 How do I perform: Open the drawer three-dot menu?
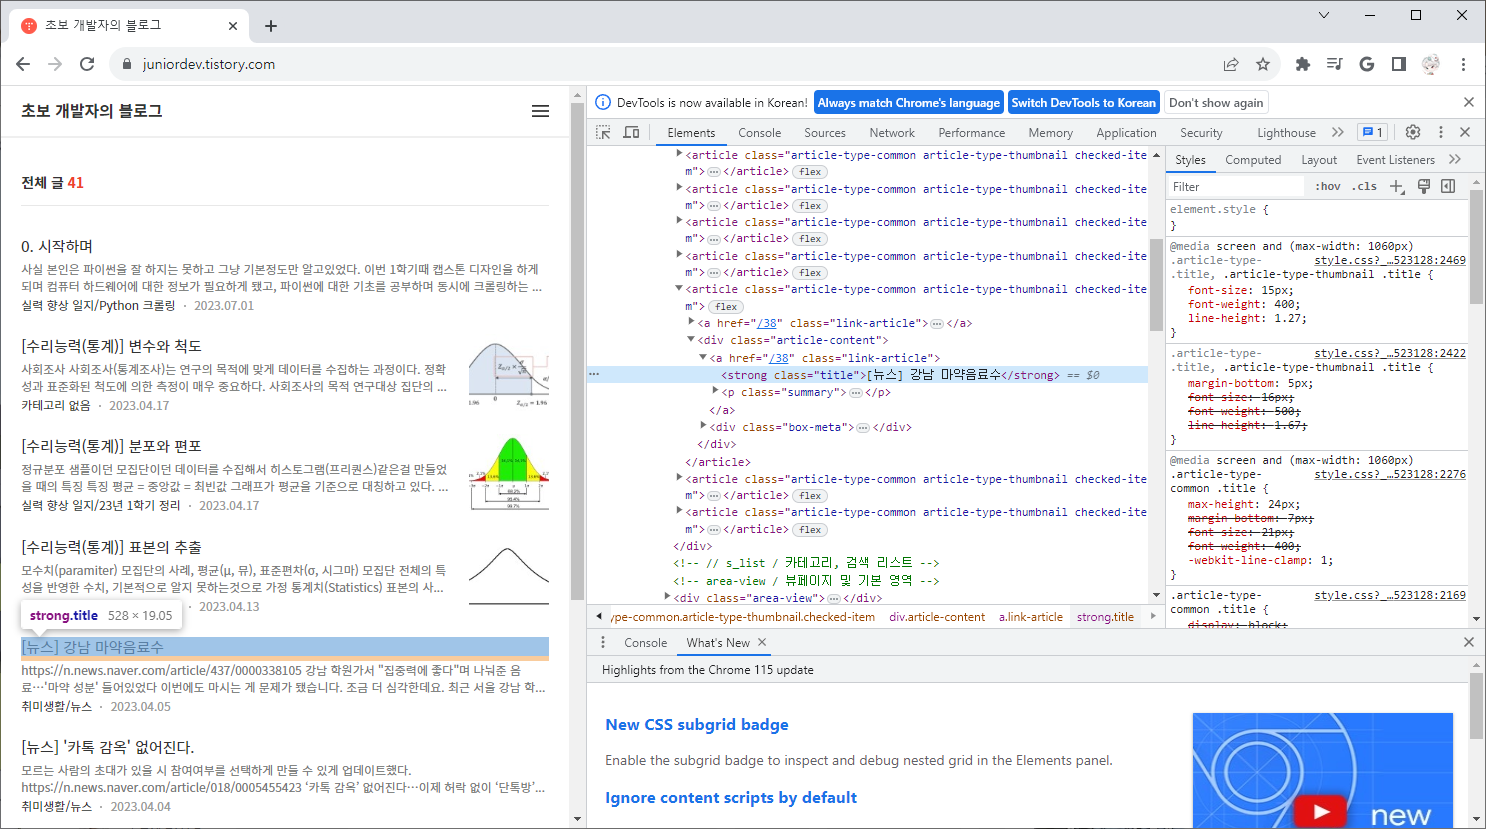tap(602, 642)
